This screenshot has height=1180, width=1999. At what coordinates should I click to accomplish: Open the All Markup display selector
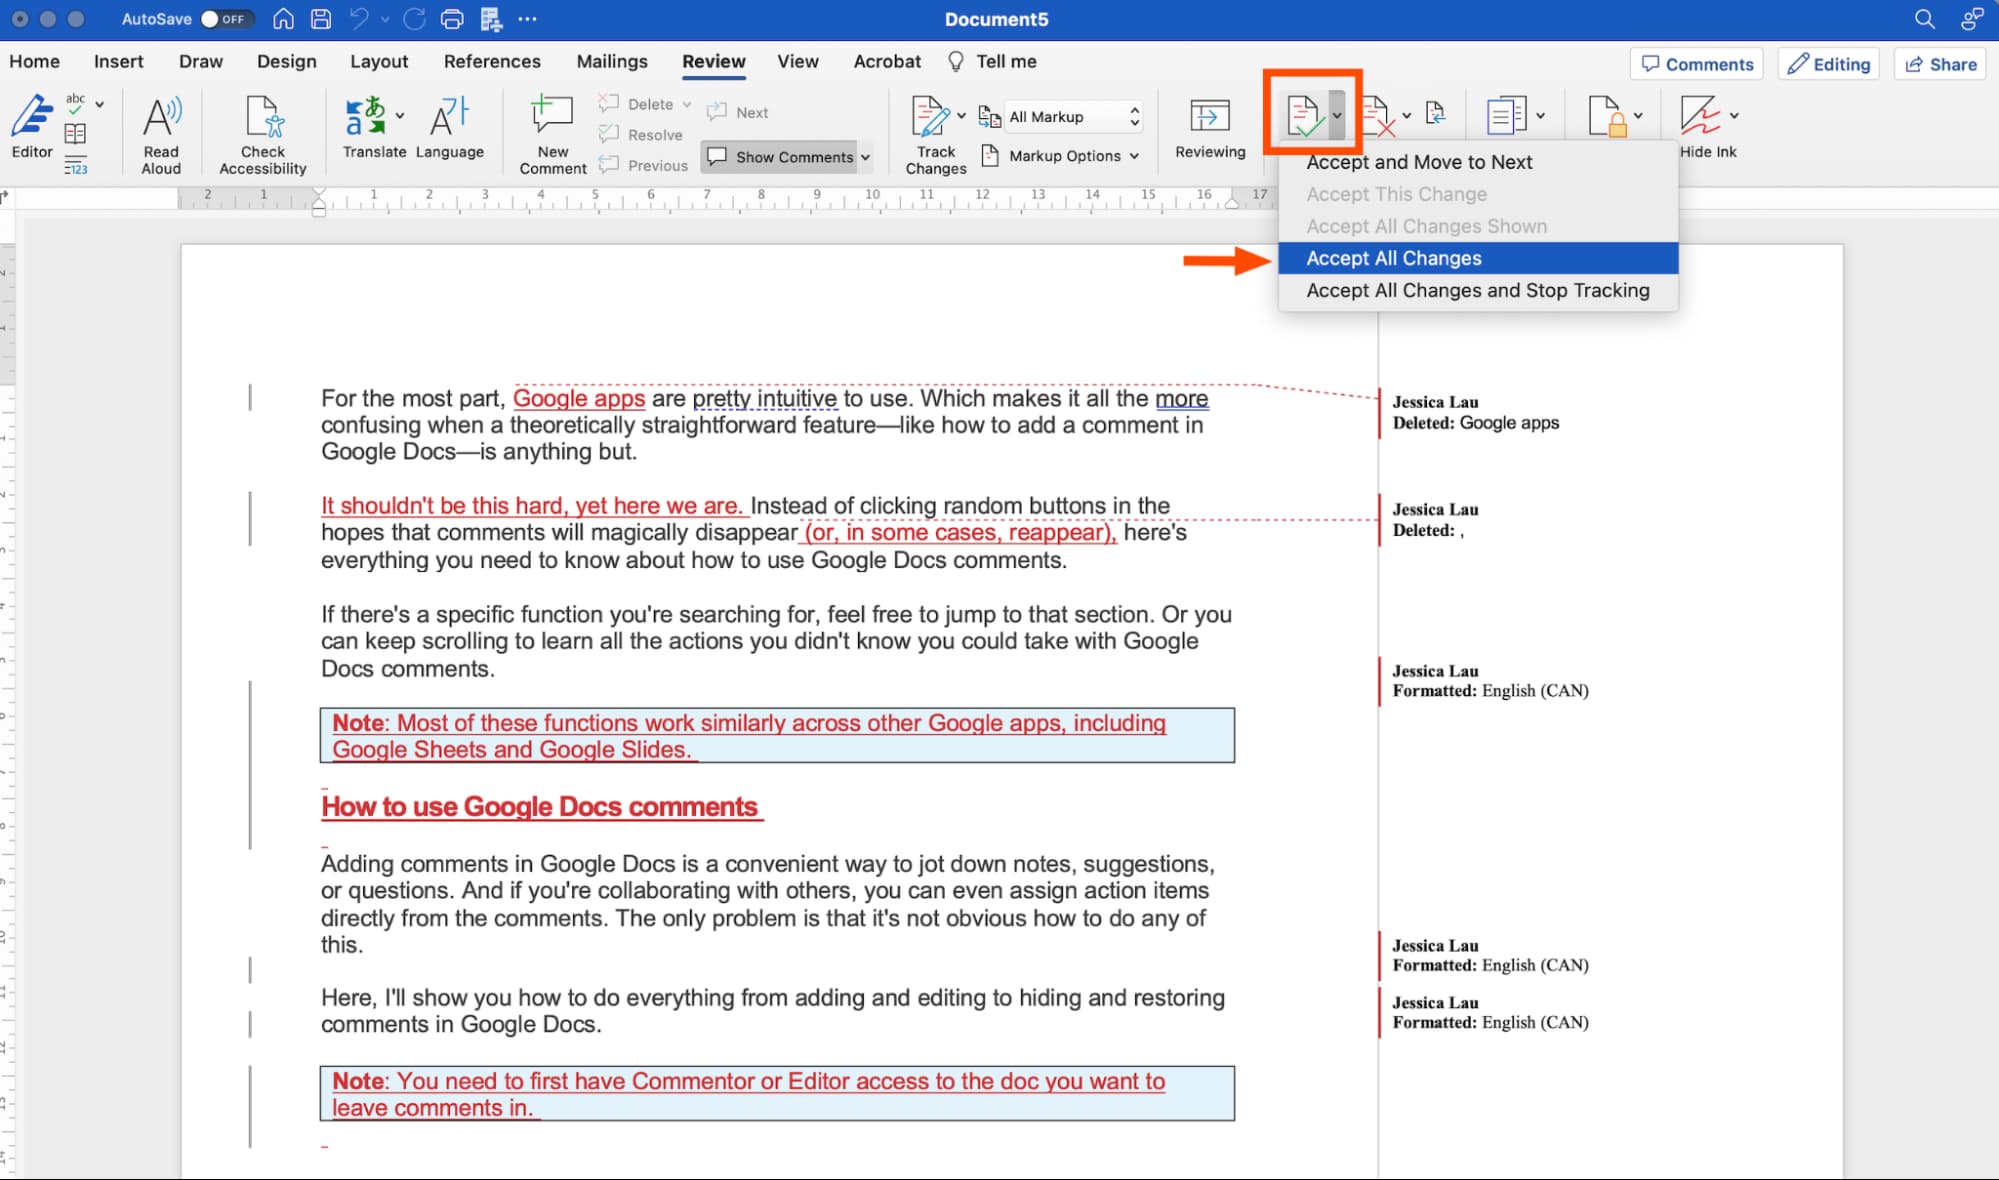(x=1074, y=117)
